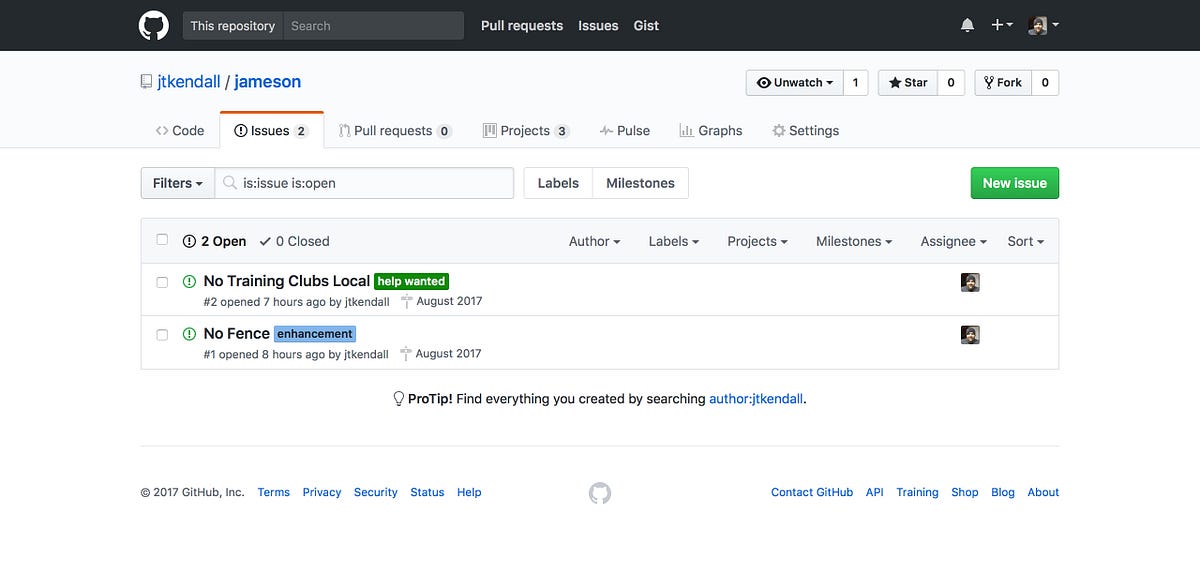Click the plus create-new icon
Screen dimensions: 1200x563
(1001, 26)
